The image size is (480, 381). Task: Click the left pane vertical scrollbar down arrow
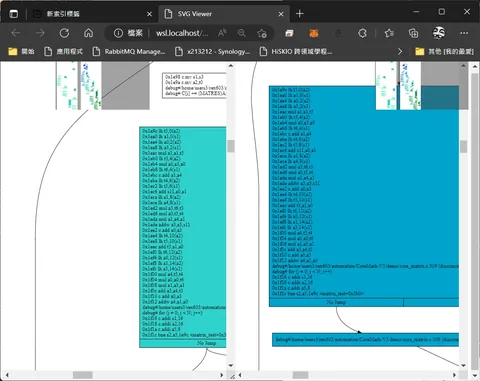(x=231, y=366)
